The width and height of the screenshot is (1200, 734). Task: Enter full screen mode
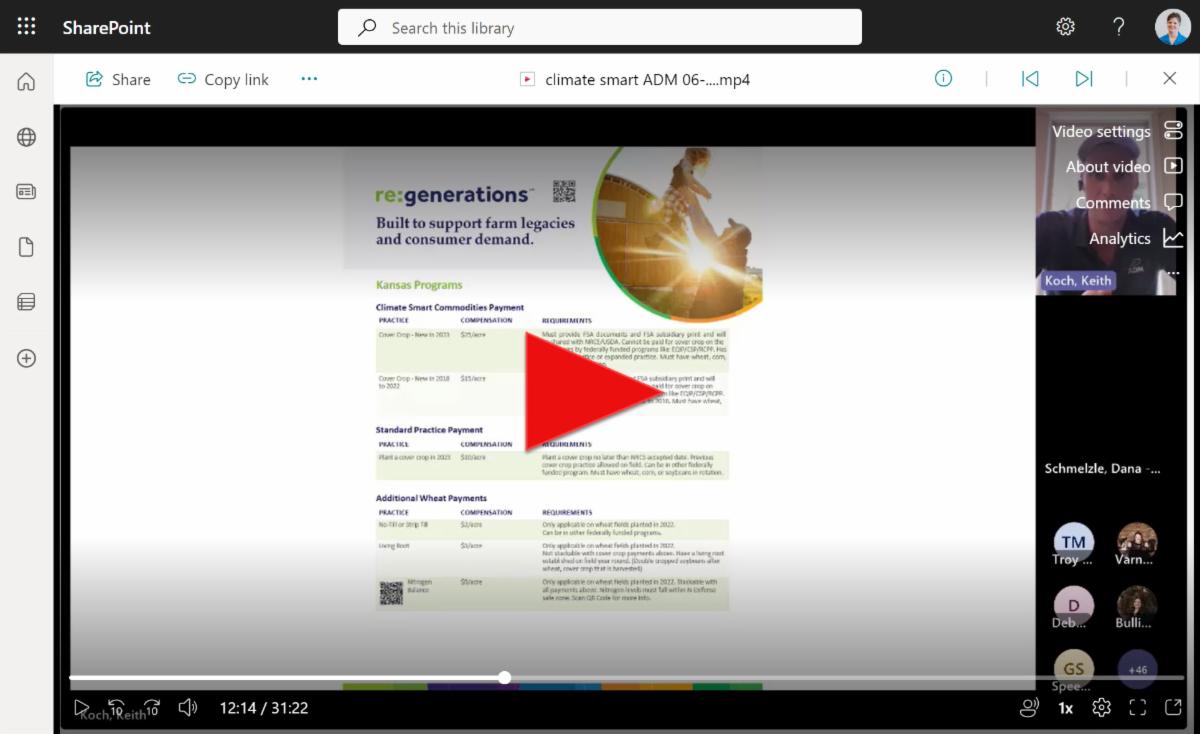tap(1137, 708)
